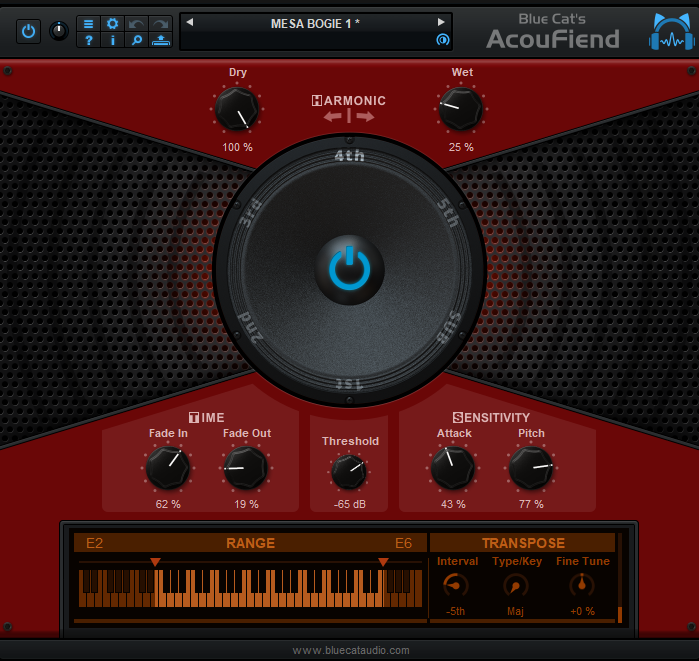Click the redo arrow icon

click(x=160, y=24)
